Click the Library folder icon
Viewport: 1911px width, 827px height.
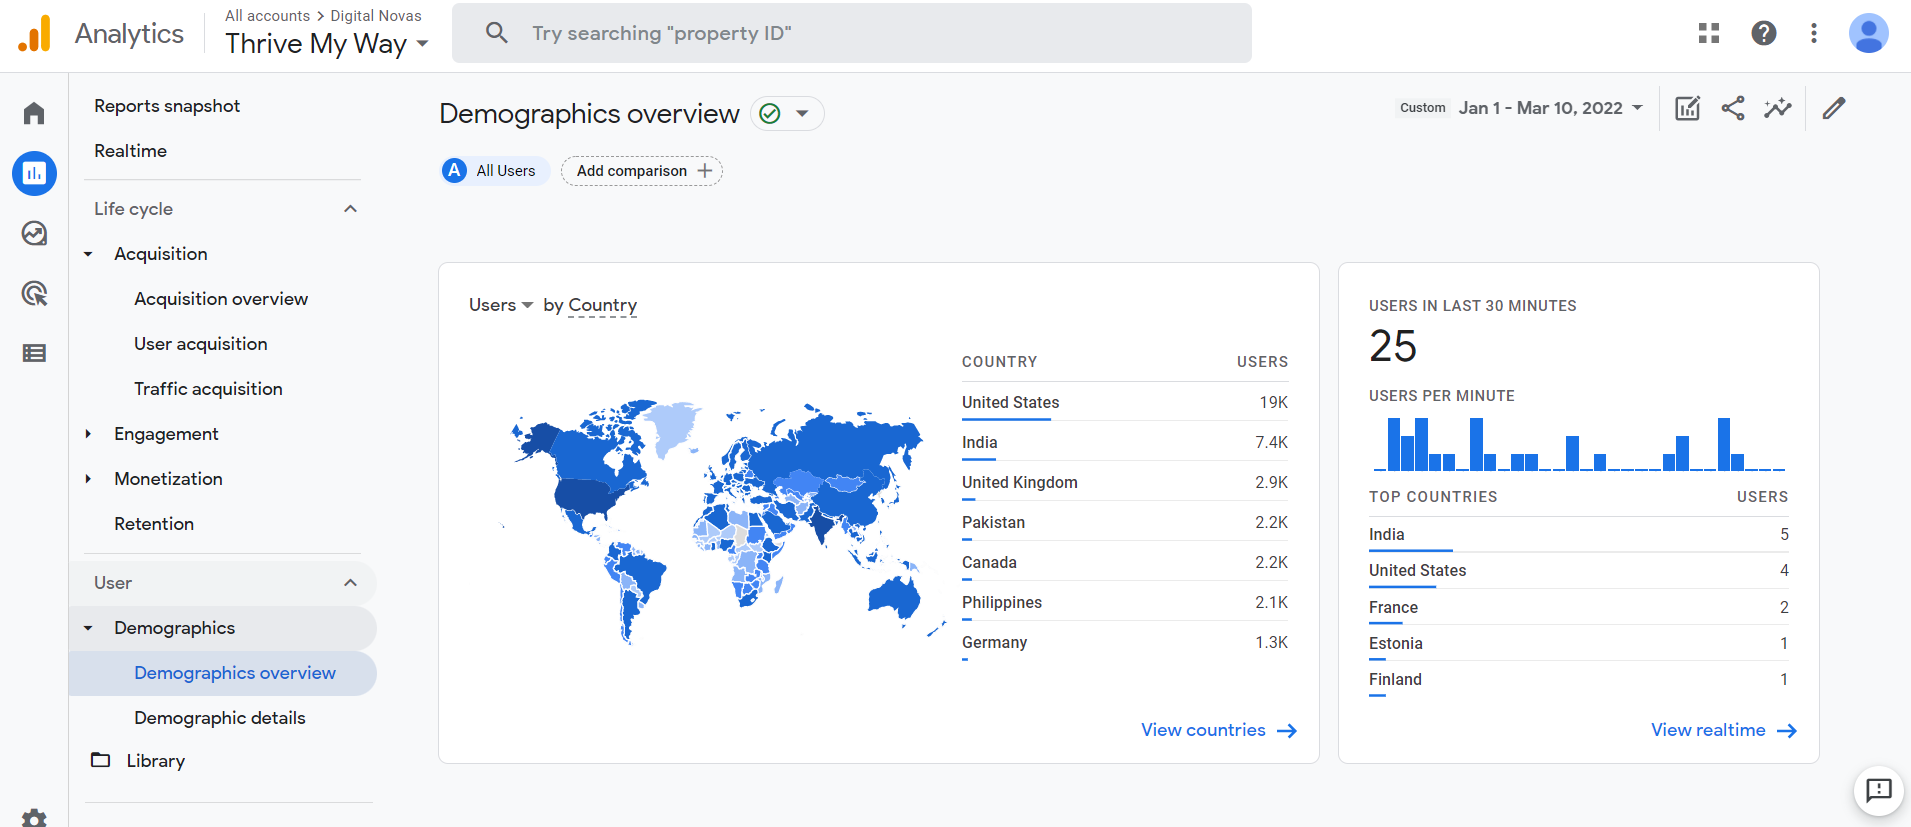tap(100, 760)
